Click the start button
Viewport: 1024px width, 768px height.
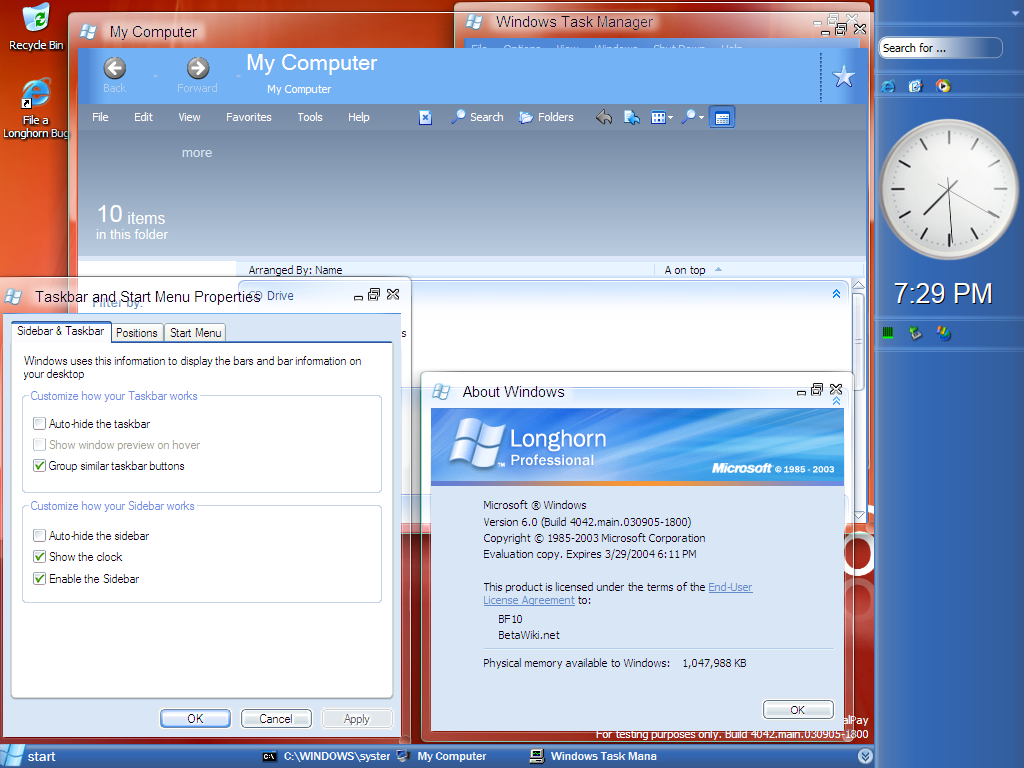point(29,756)
